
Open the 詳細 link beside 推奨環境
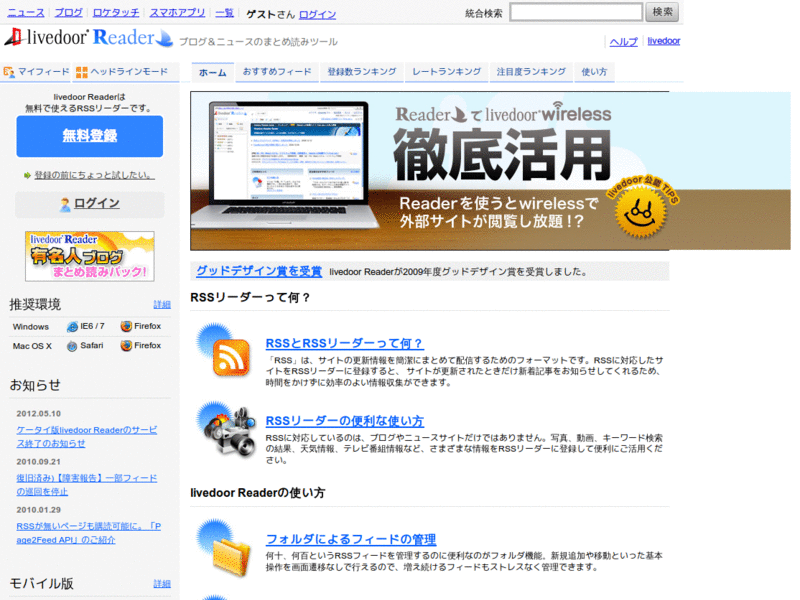click(x=162, y=305)
